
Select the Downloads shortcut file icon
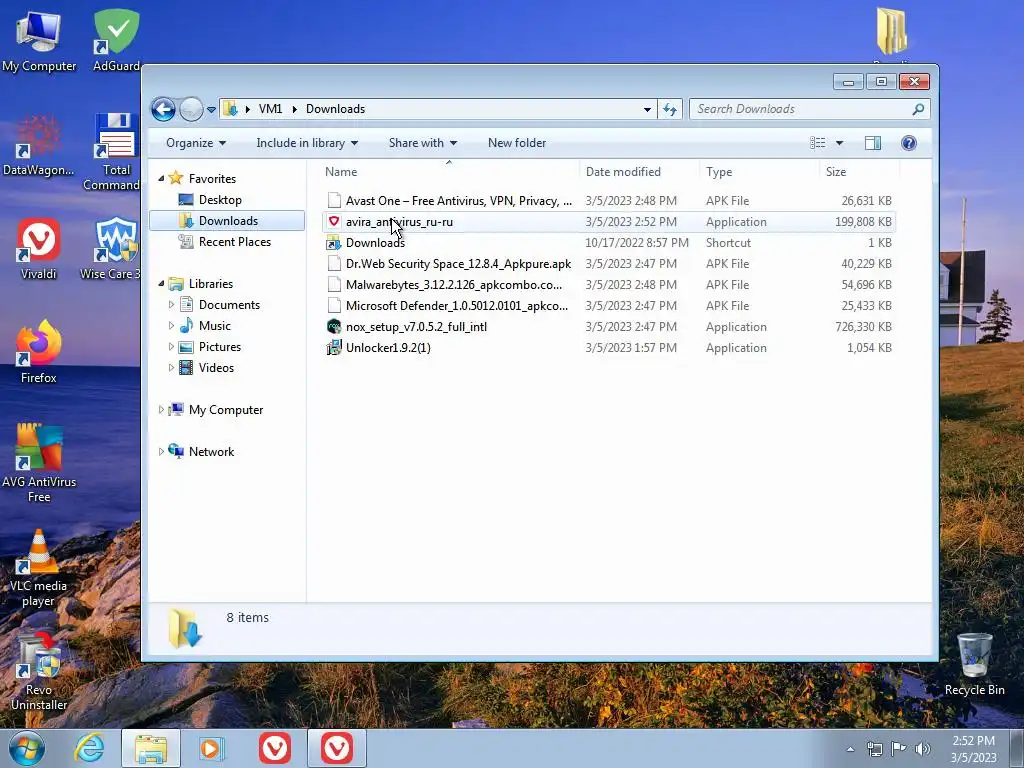click(x=334, y=242)
